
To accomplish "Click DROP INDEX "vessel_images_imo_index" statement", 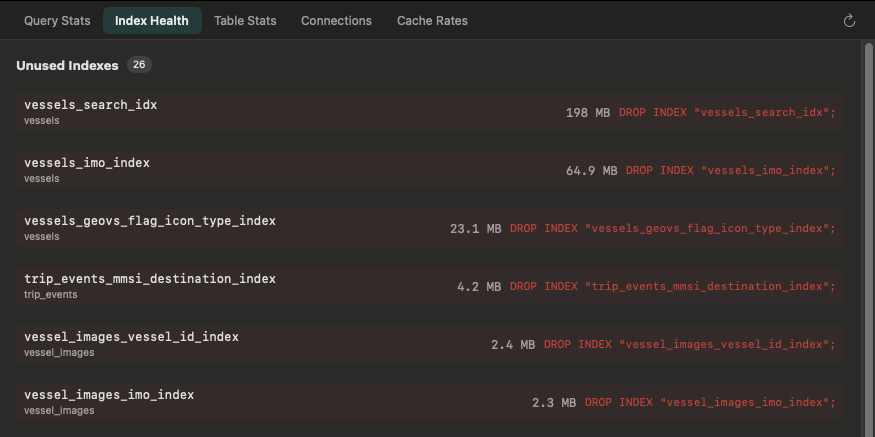I will click(710, 403).
